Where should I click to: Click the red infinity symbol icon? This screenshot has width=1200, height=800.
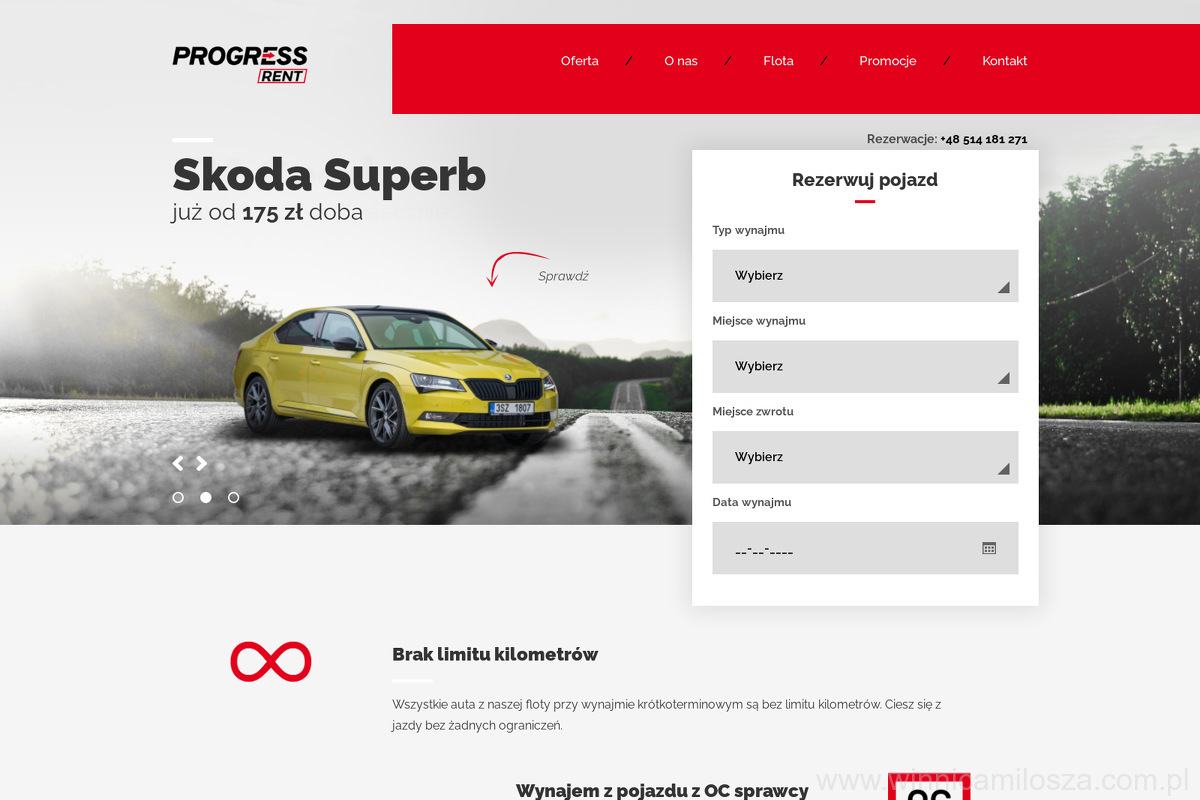(271, 662)
